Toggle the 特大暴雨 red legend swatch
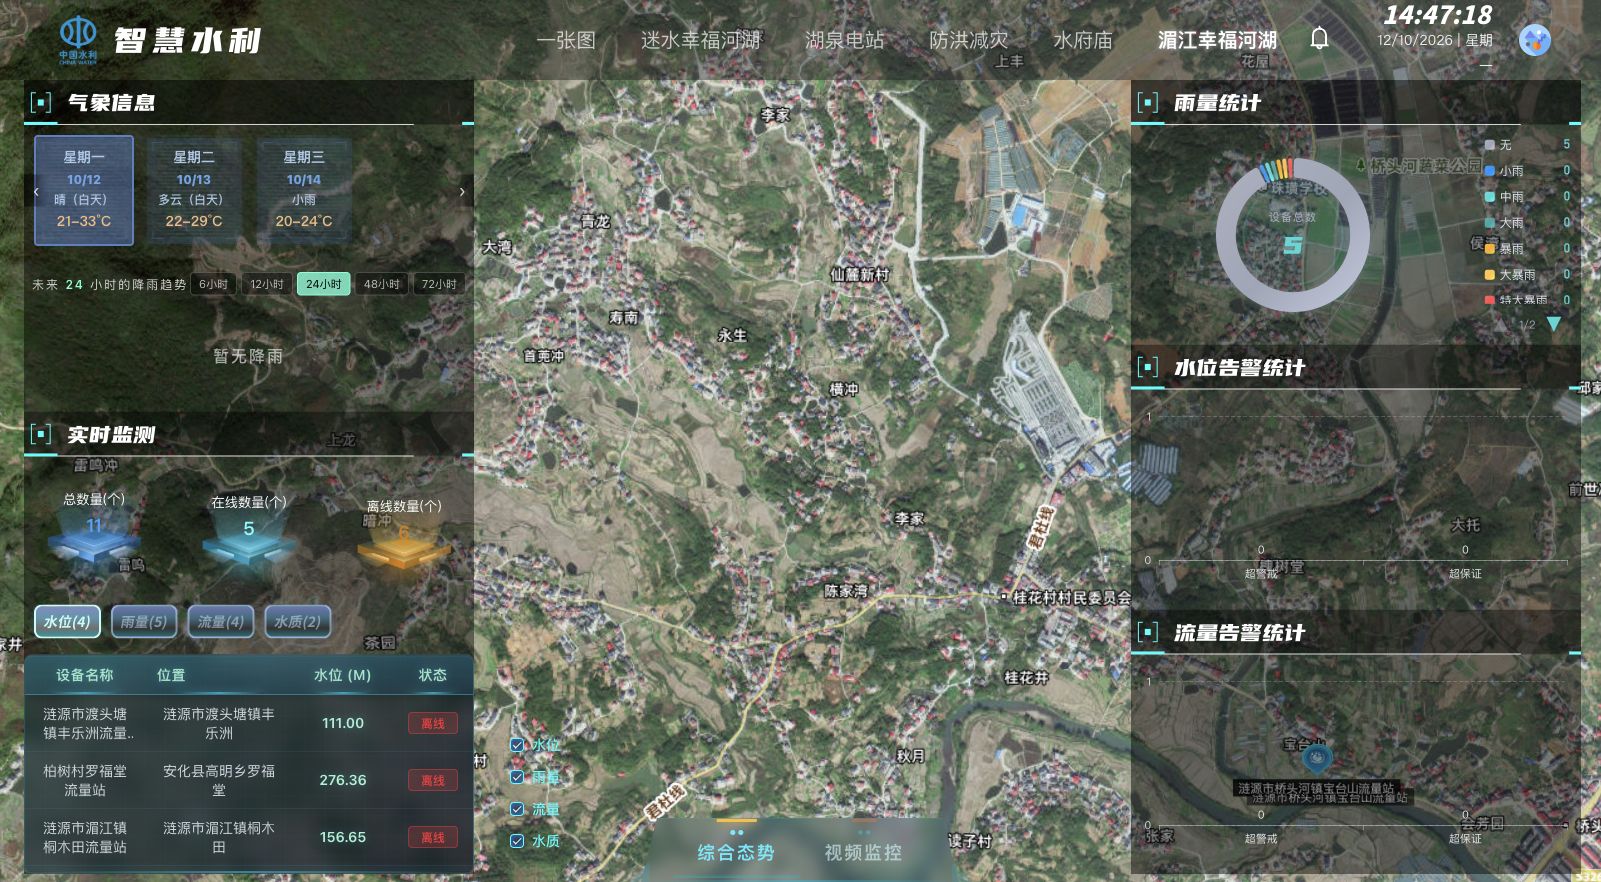The width and height of the screenshot is (1601, 882). pyautogui.click(x=1490, y=300)
